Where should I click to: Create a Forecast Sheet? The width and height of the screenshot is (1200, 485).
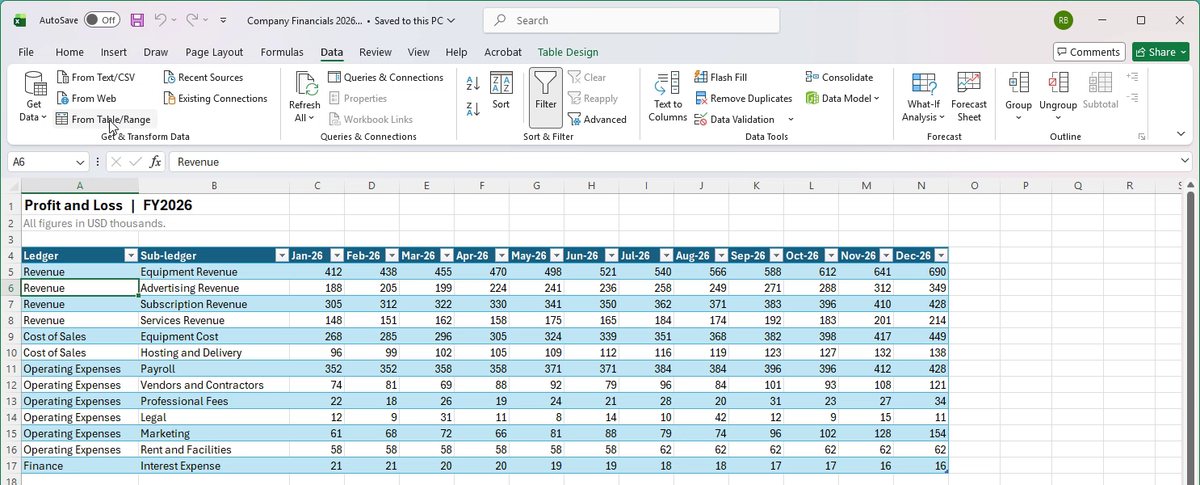(968, 98)
